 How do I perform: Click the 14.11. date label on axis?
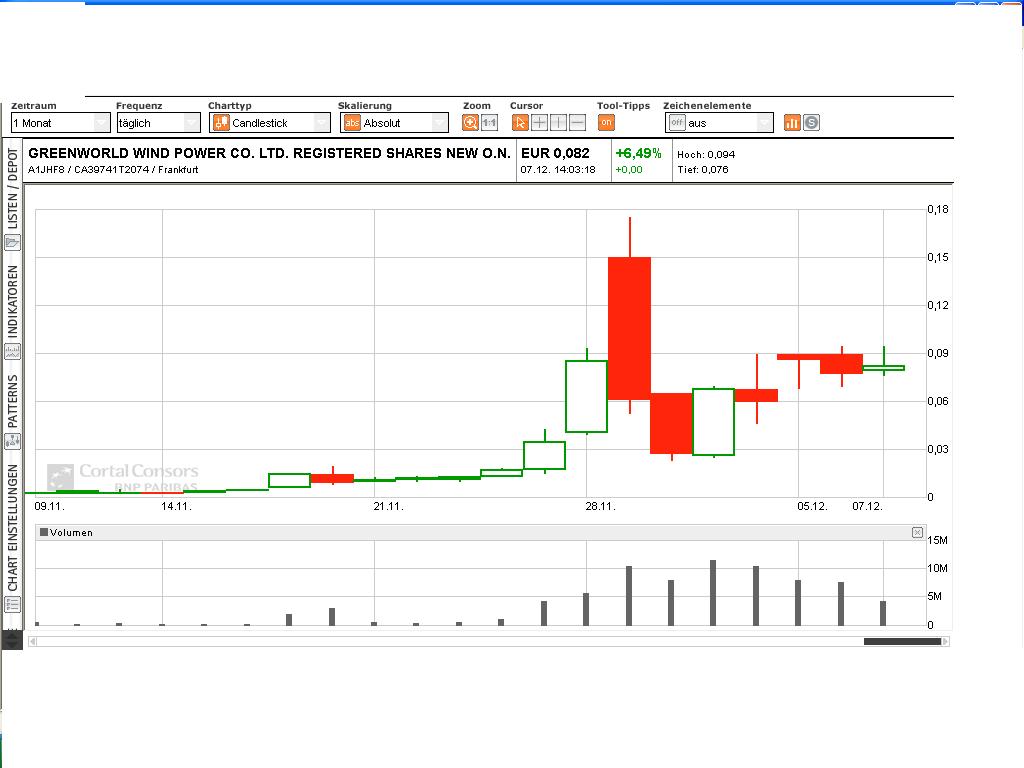(176, 507)
